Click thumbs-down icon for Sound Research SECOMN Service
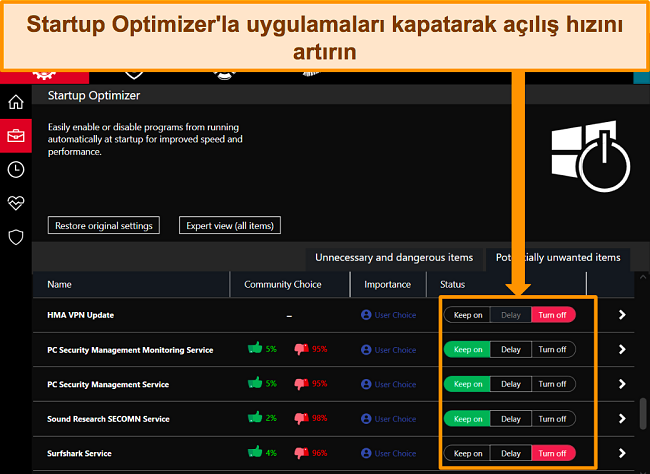 (x=301, y=418)
